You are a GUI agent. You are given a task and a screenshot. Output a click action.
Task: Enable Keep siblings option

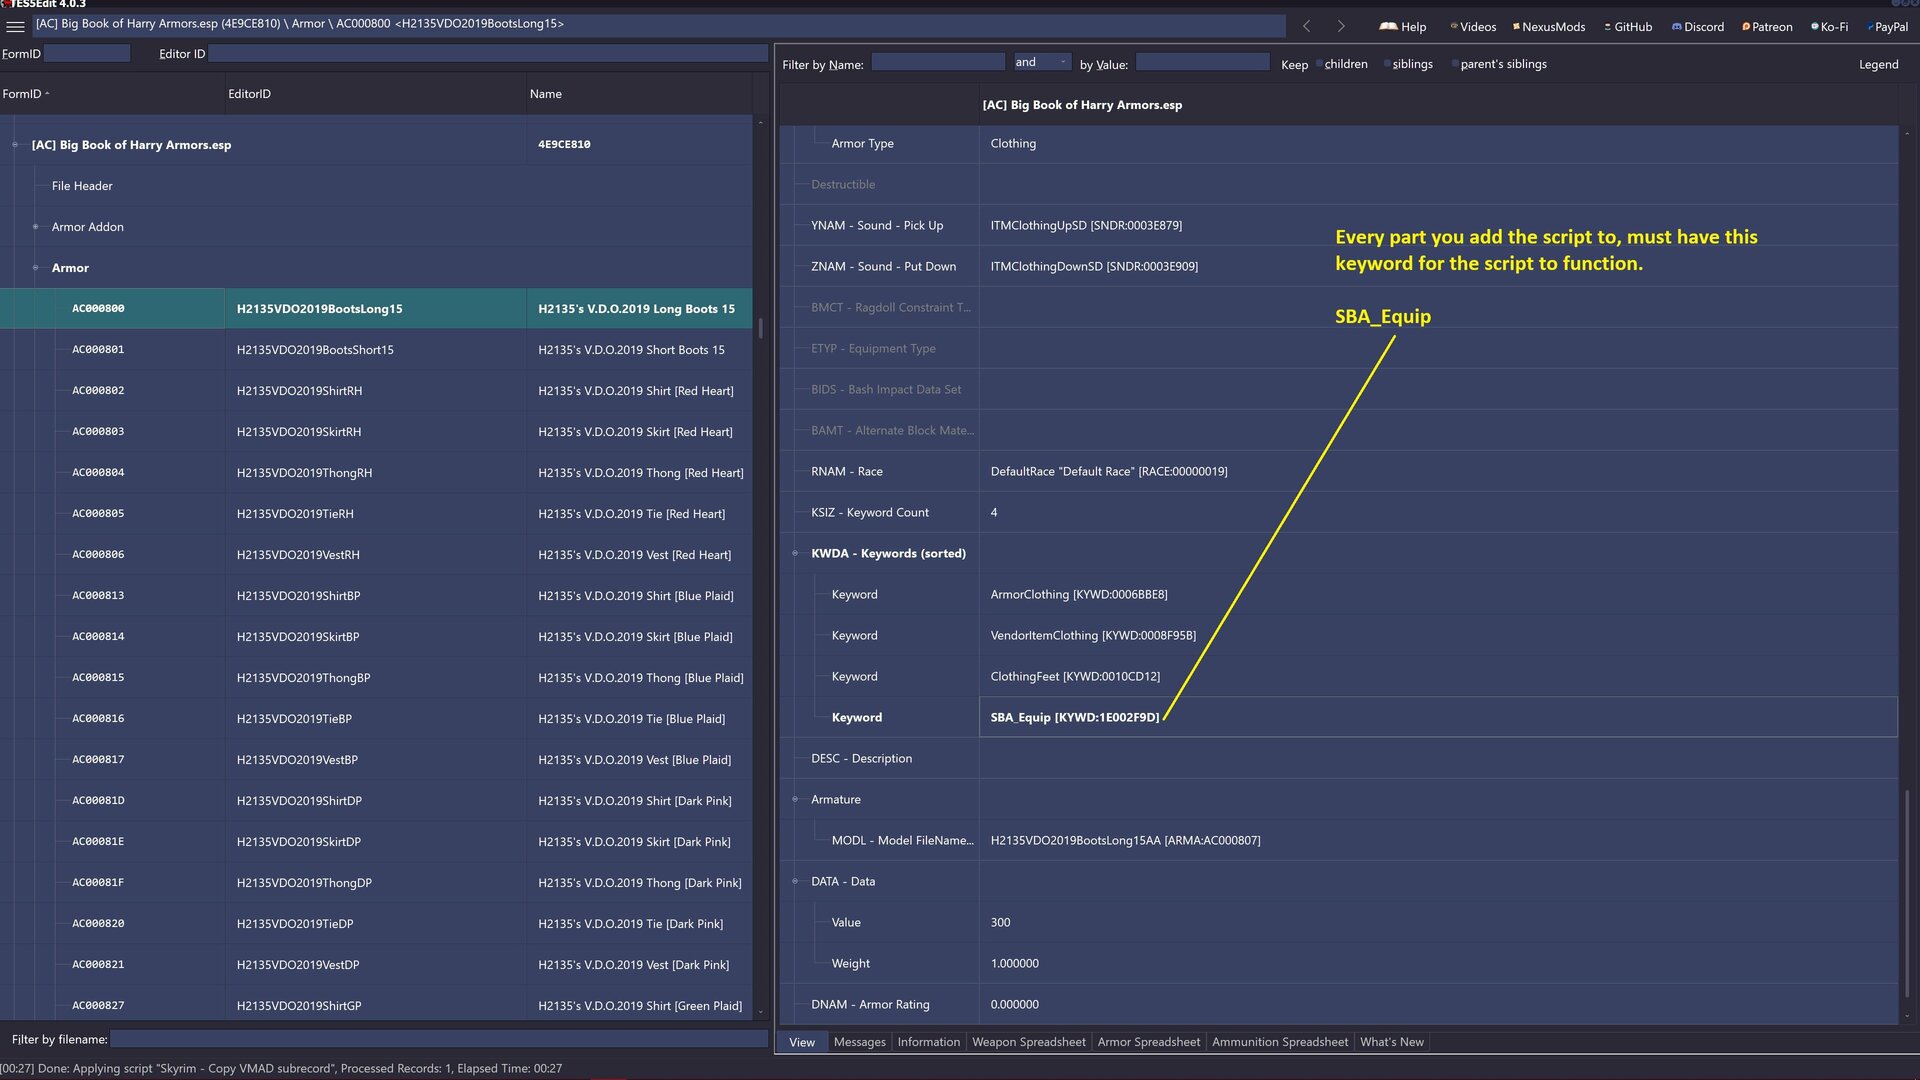pyautogui.click(x=1408, y=64)
